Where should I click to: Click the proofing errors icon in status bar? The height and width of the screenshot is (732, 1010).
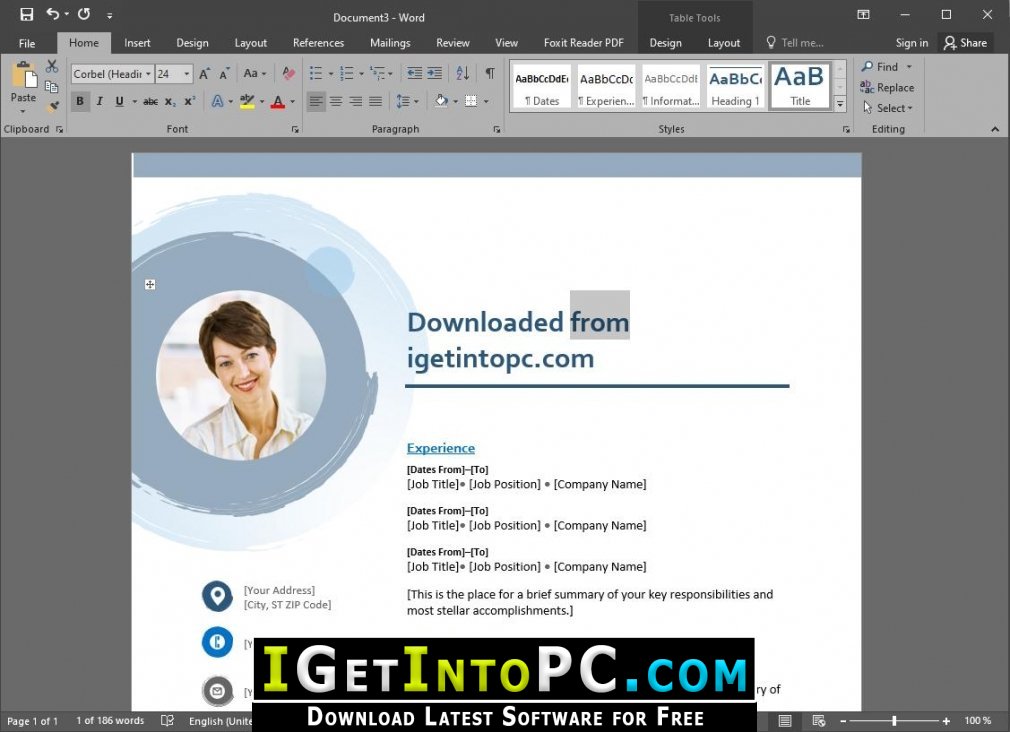coord(167,720)
